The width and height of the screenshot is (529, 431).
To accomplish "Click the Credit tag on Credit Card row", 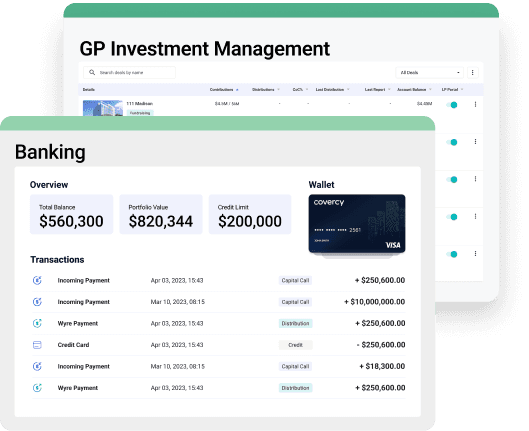I will pos(296,345).
